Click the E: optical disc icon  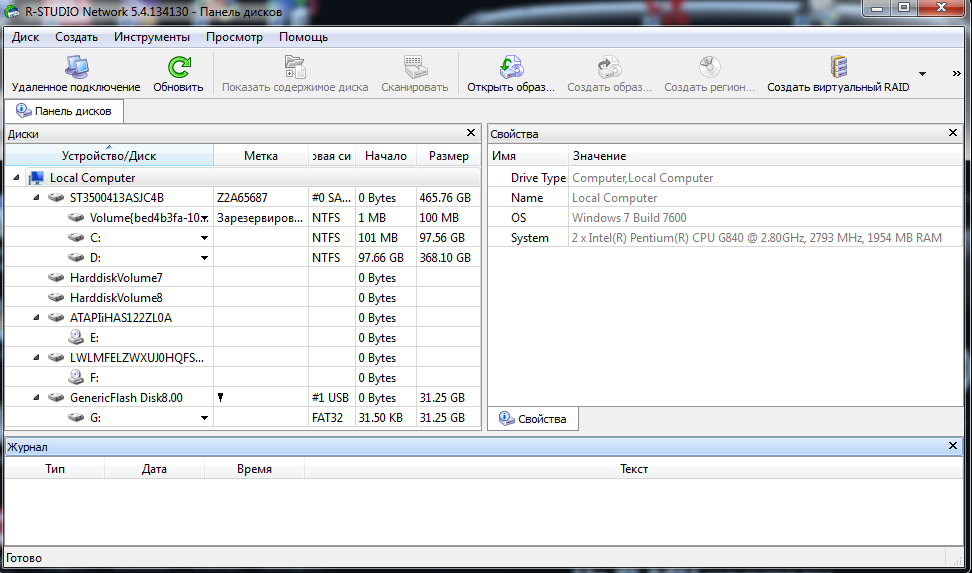point(76,337)
